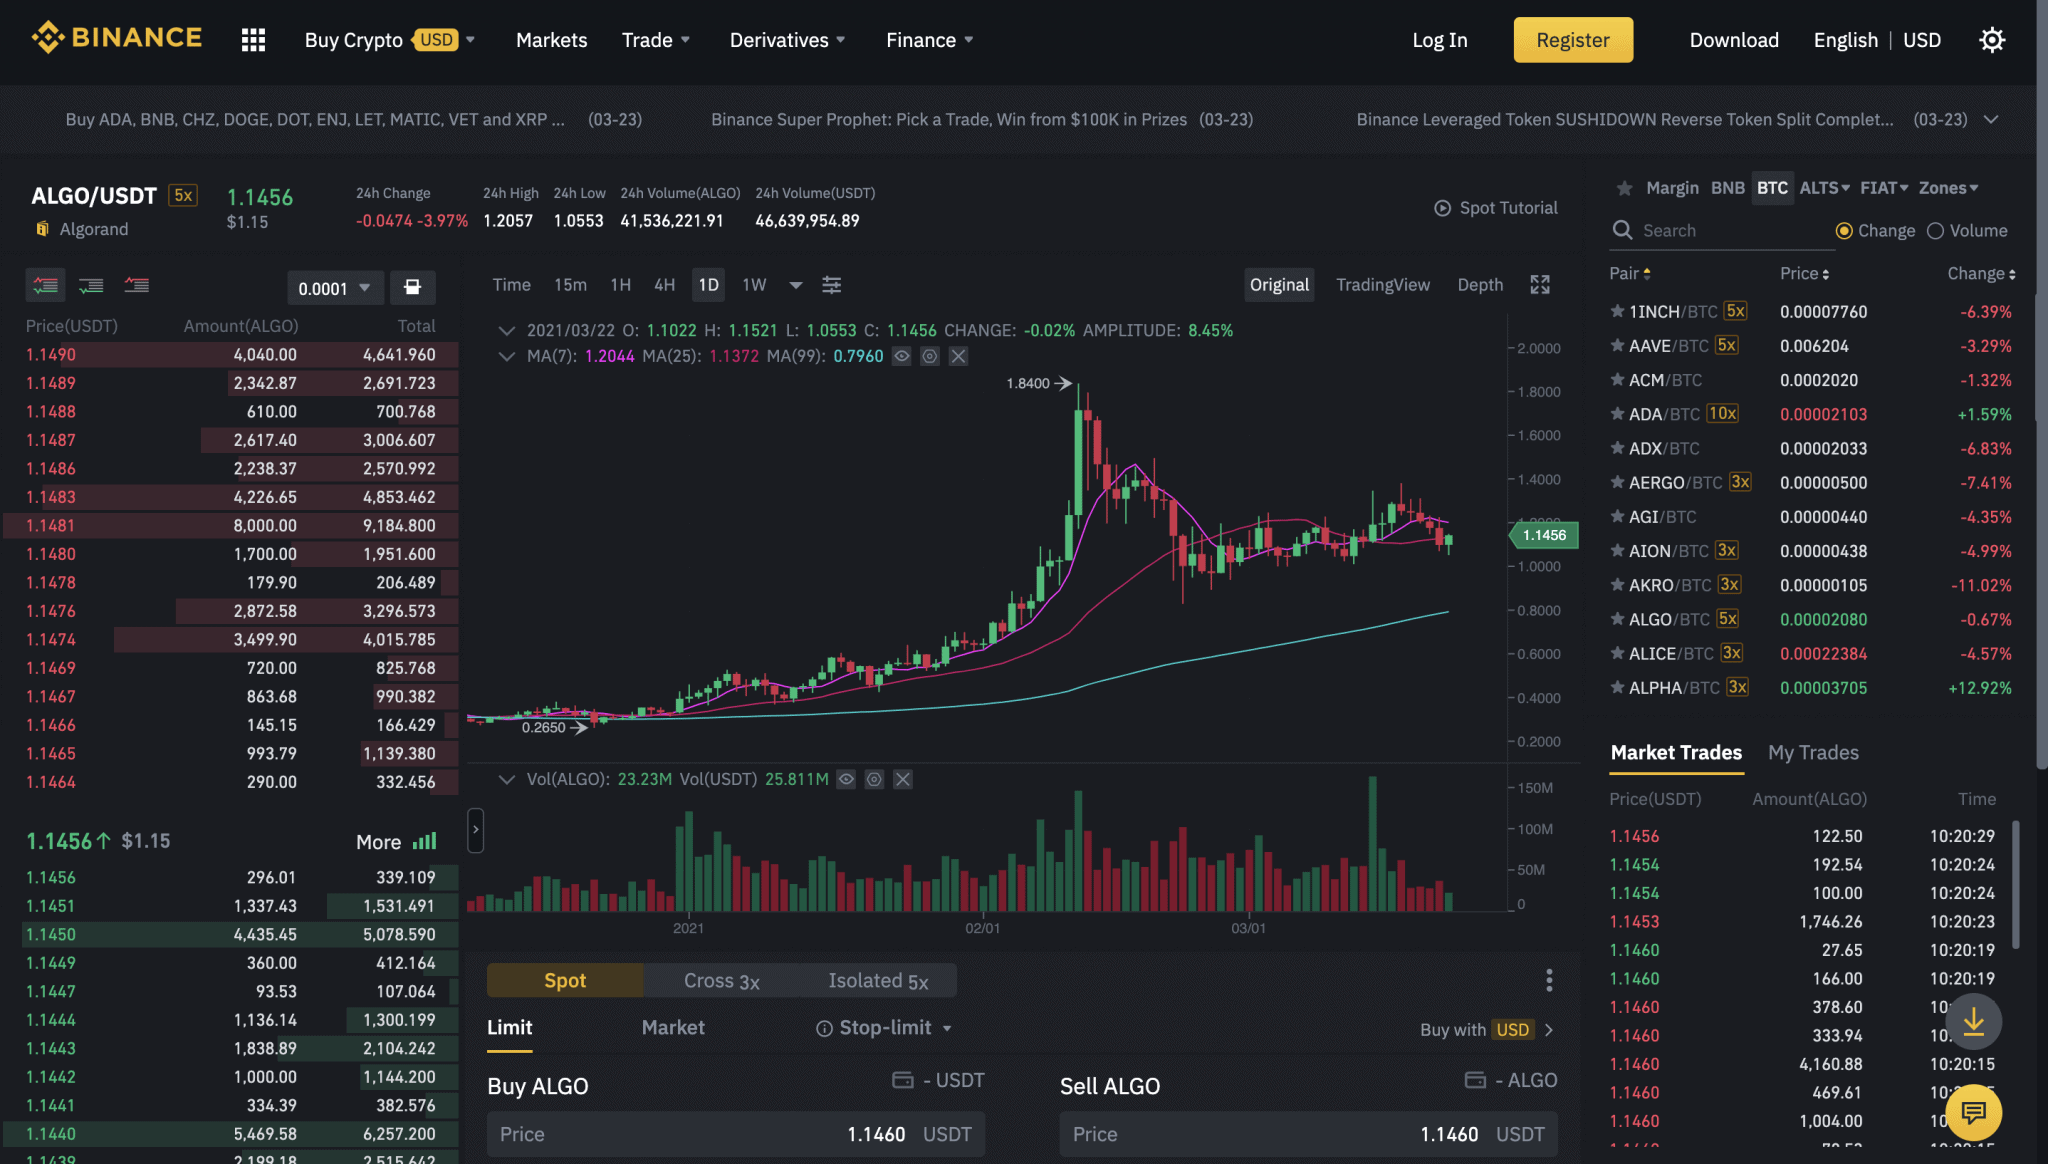
Task: Select the Market order tab
Action: [x=673, y=1028]
